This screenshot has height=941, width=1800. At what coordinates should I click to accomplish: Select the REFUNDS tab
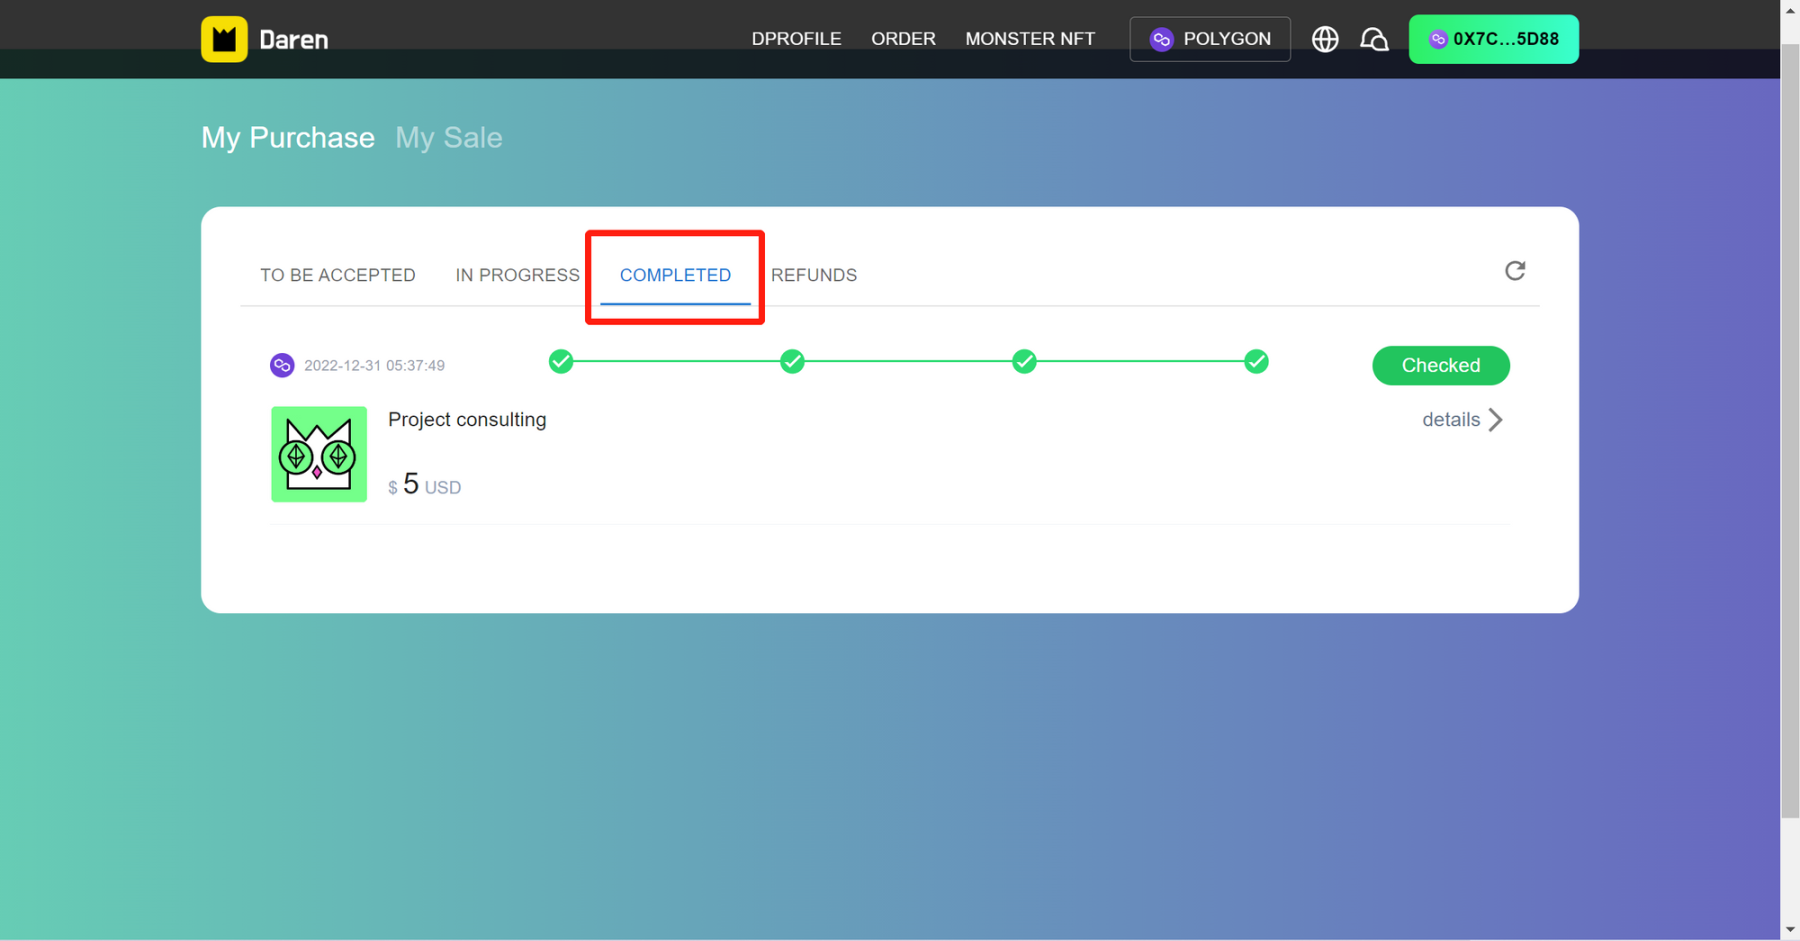pos(813,275)
